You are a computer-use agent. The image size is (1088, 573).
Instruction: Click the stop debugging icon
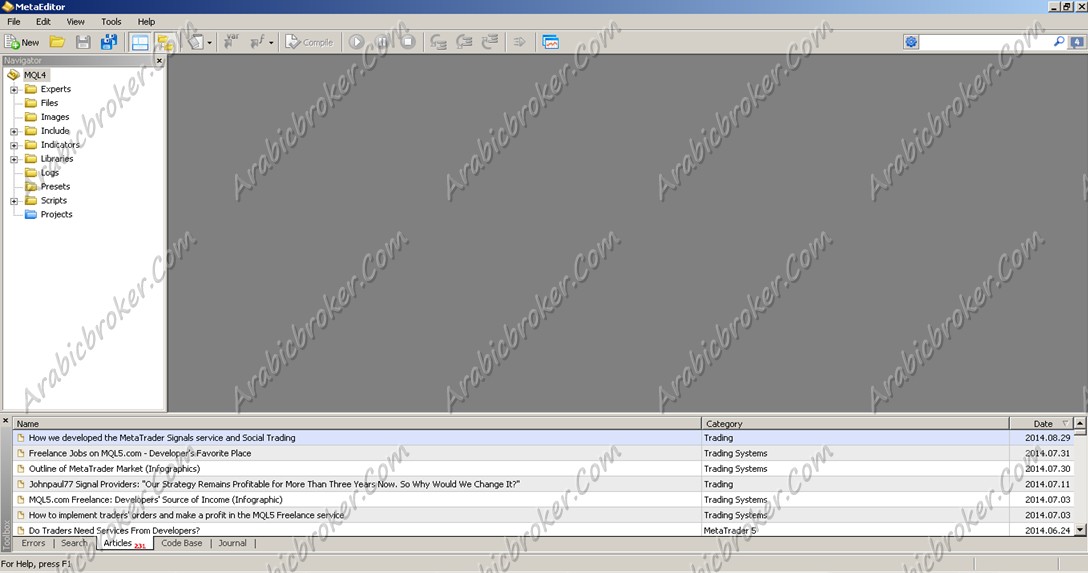[408, 42]
